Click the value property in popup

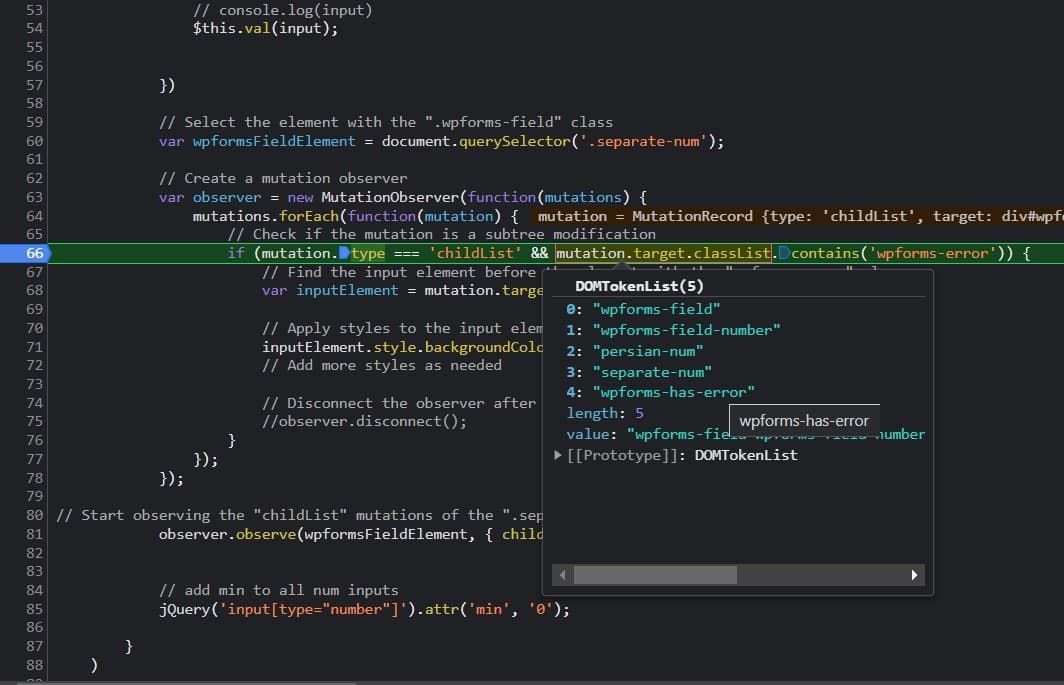click(745, 434)
